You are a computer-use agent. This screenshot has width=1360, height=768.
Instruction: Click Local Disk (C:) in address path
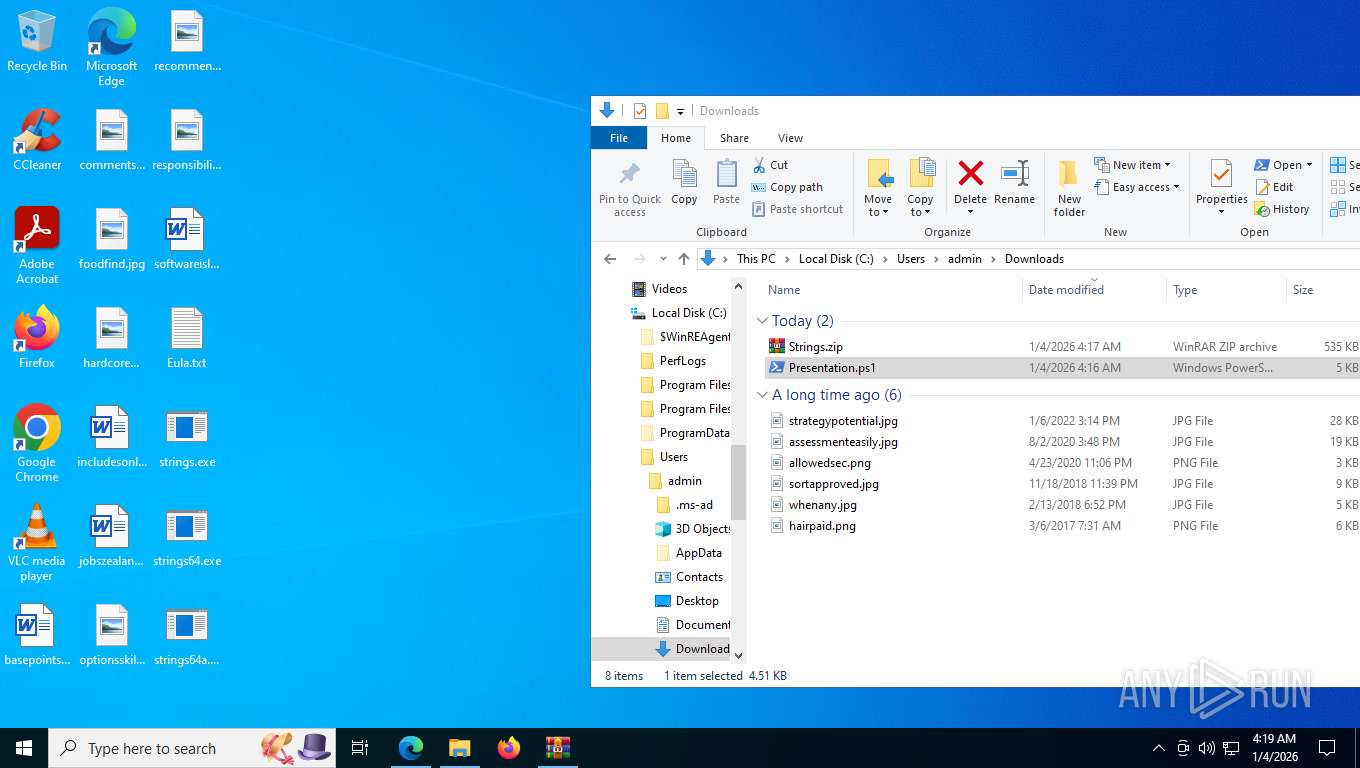(x=836, y=258)
